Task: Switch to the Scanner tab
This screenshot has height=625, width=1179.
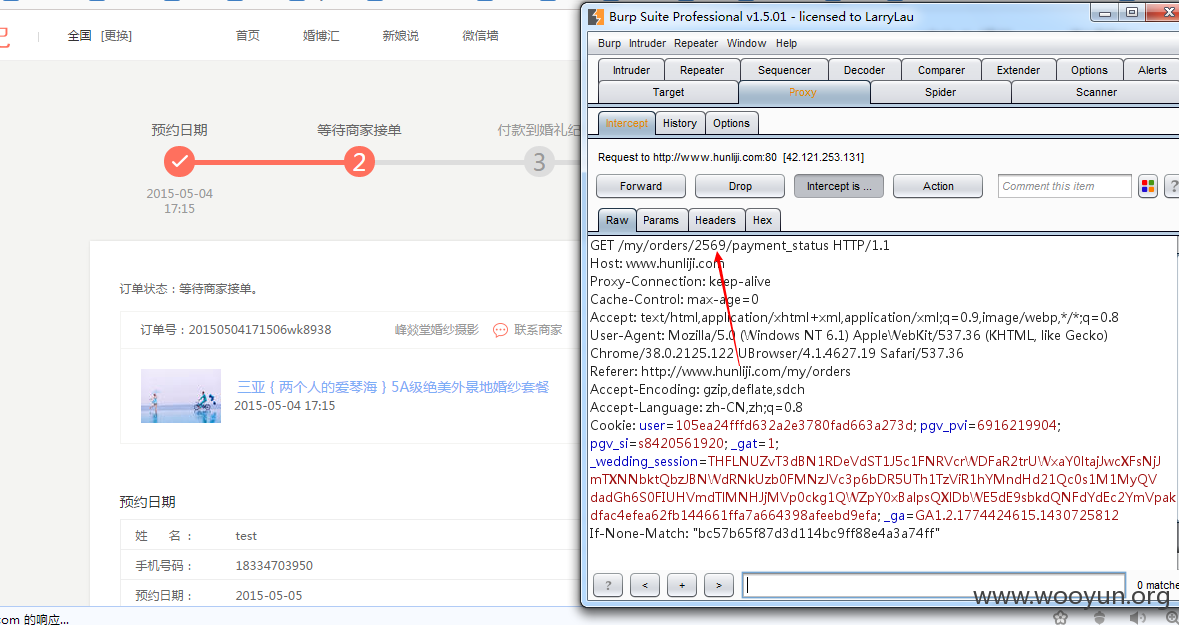Action: (1096, 92)
